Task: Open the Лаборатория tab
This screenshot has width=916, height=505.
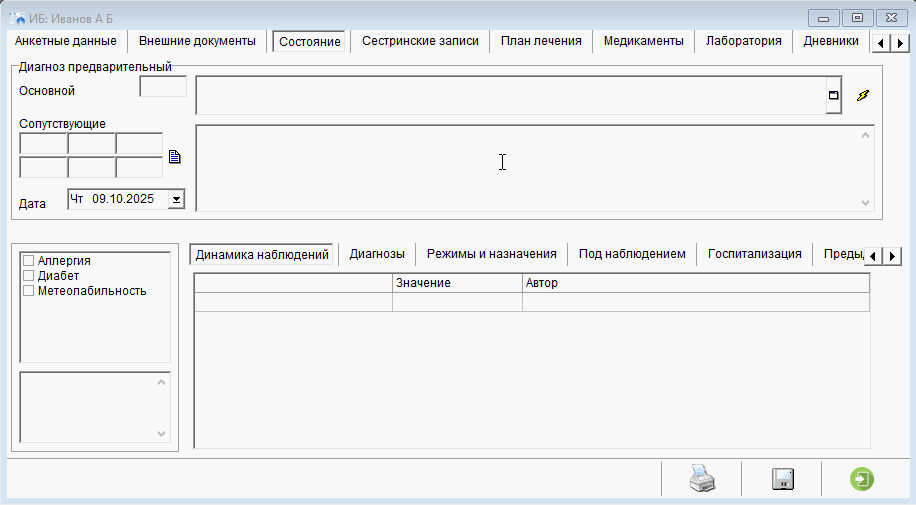Action: point(744,41)
